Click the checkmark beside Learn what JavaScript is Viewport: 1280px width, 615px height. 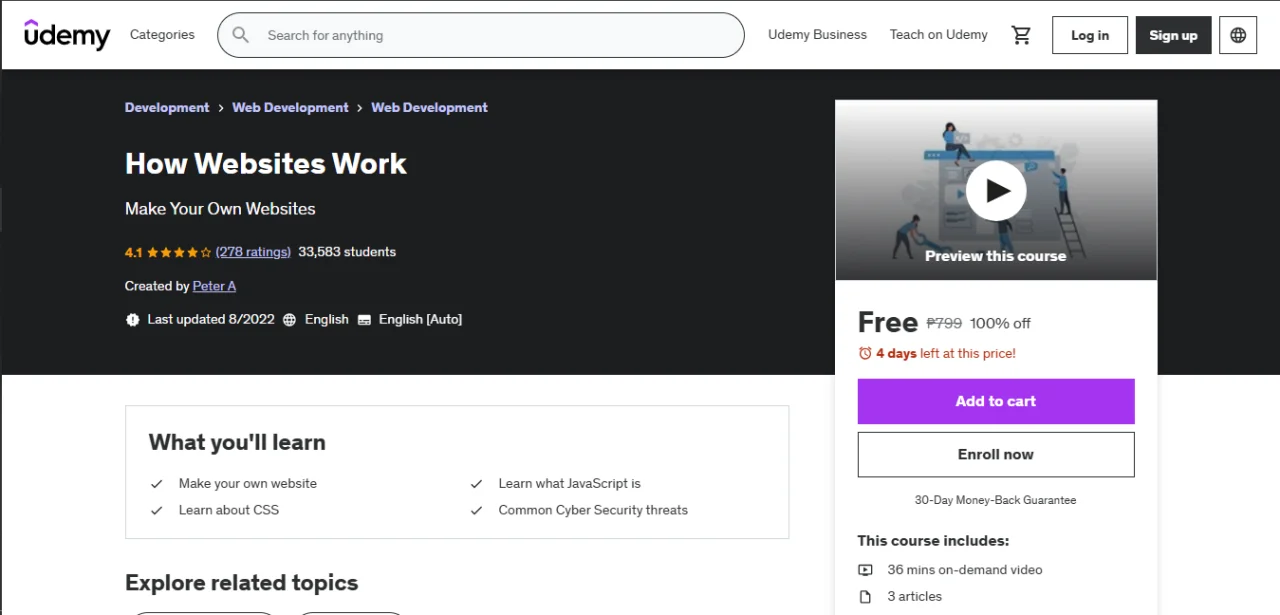tap(477, 484)
